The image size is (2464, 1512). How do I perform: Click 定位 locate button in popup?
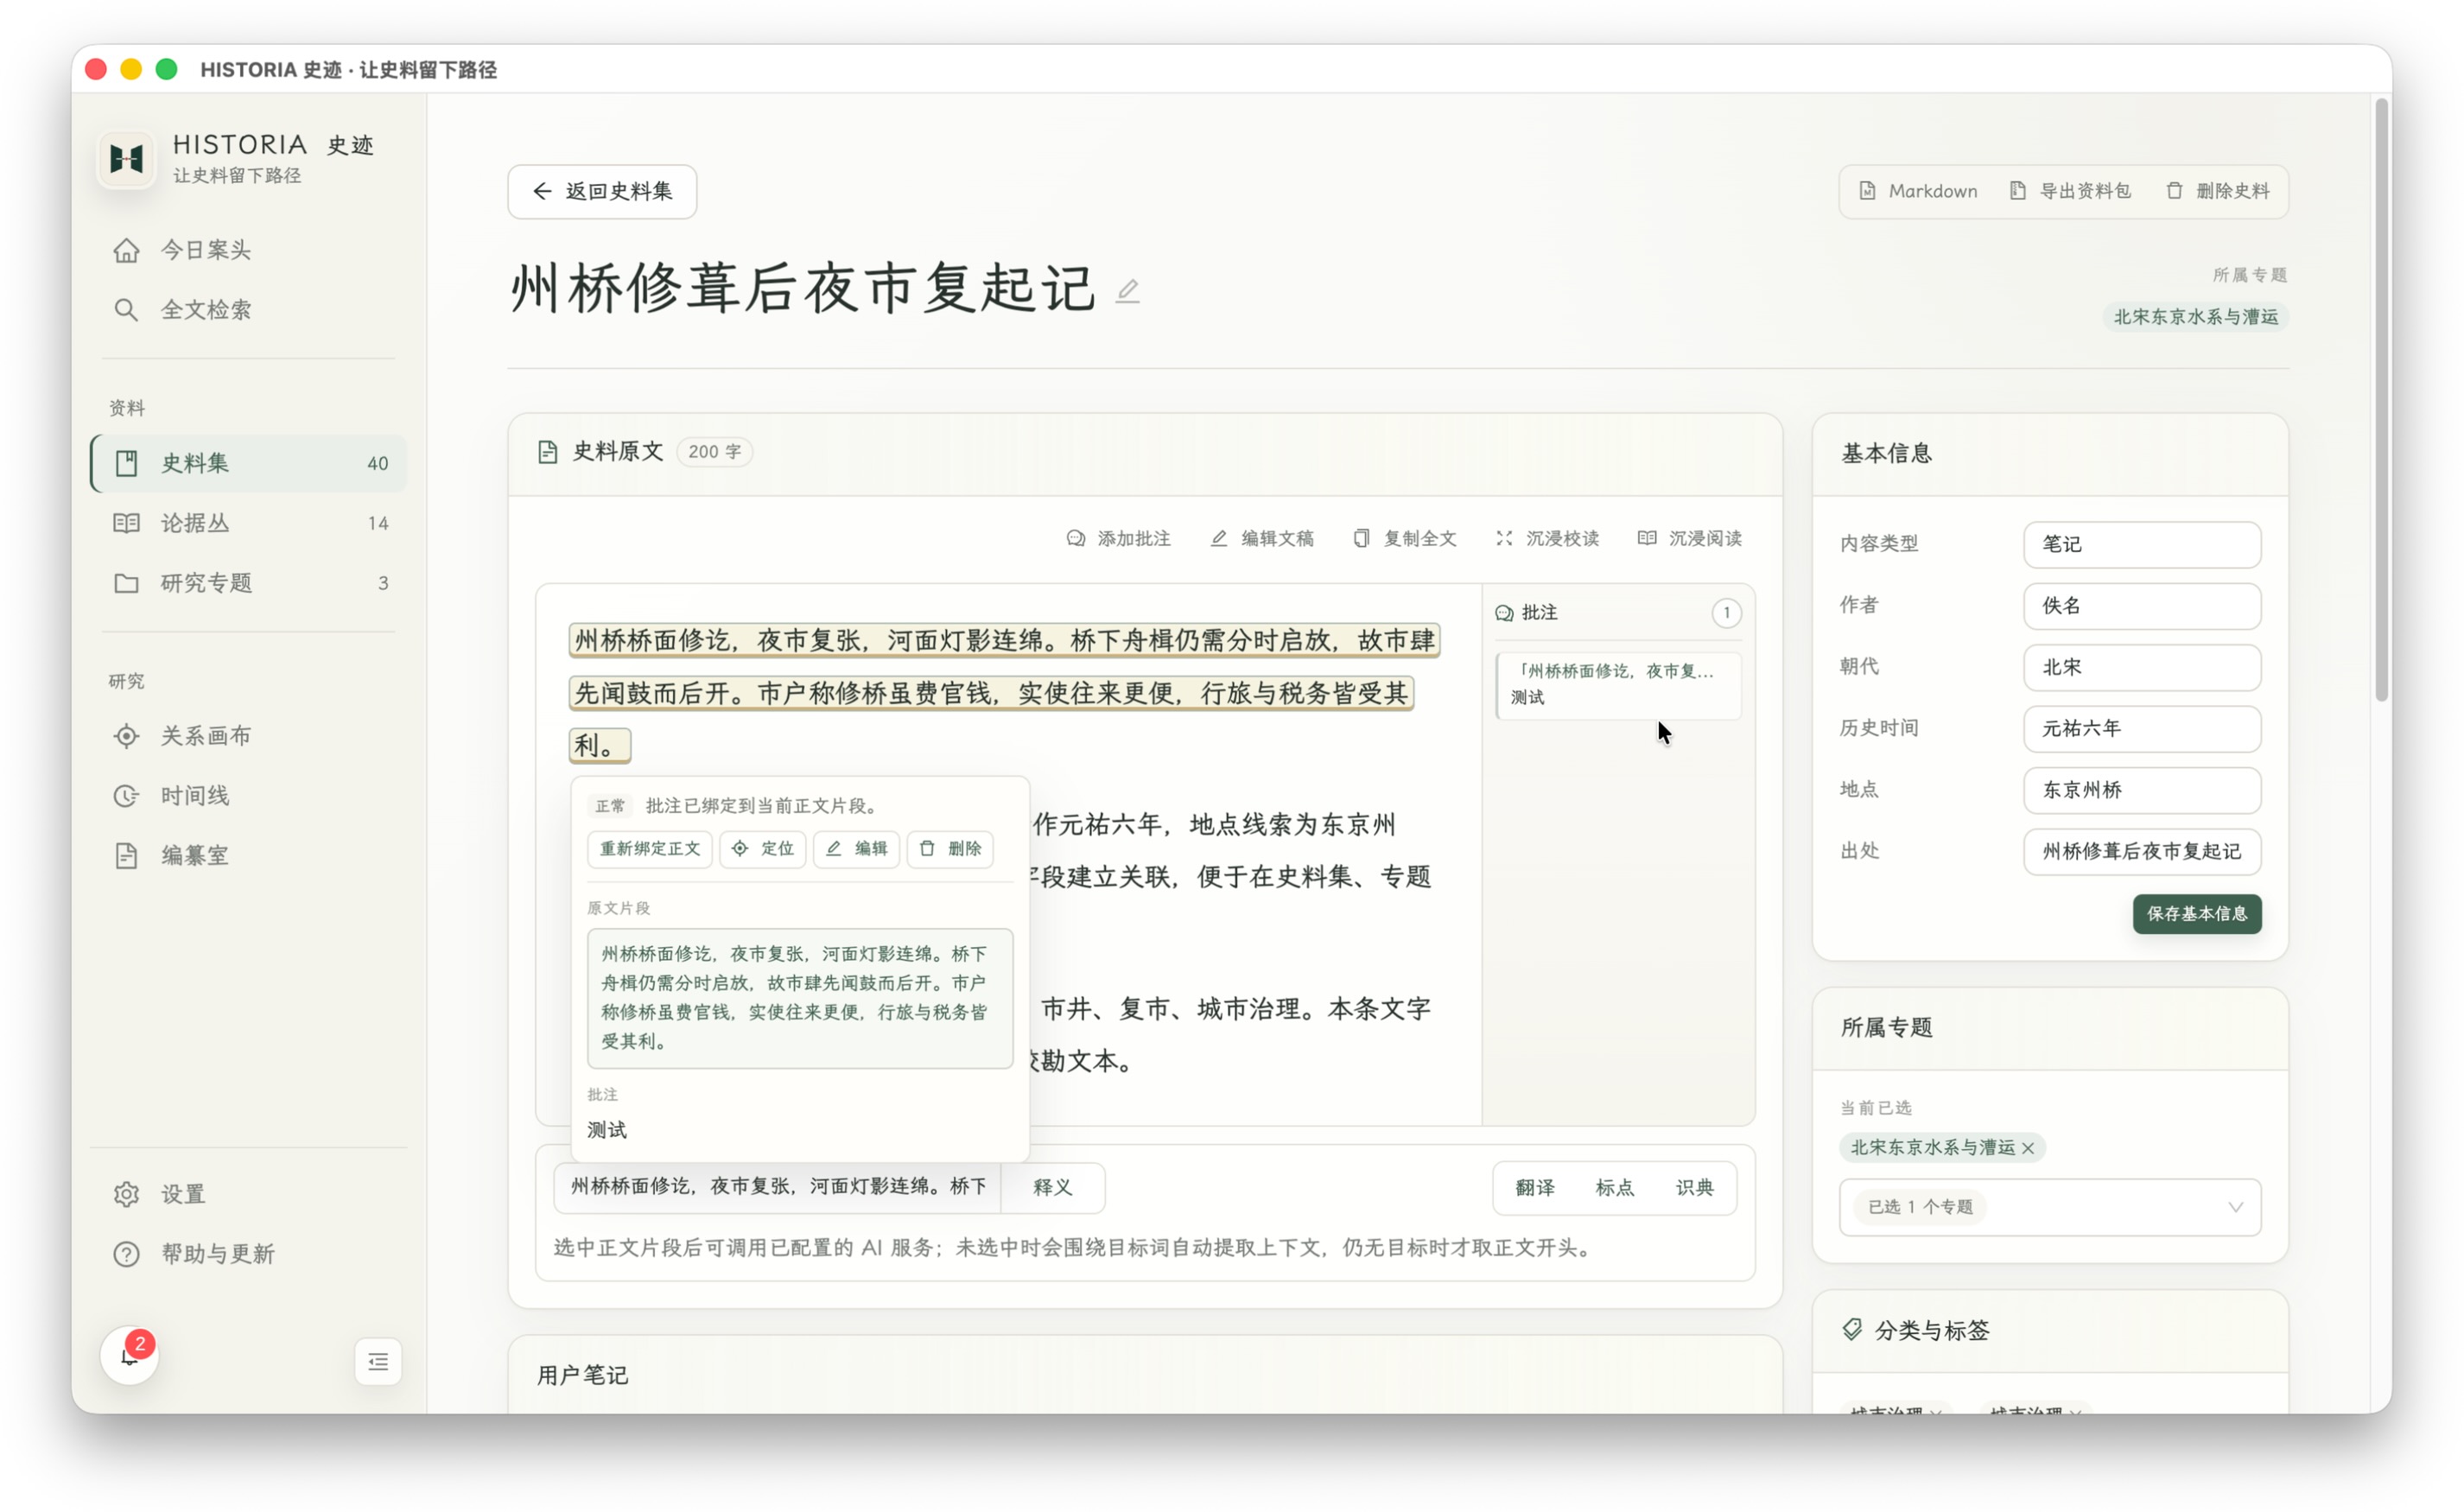click(x=763, y=848)
